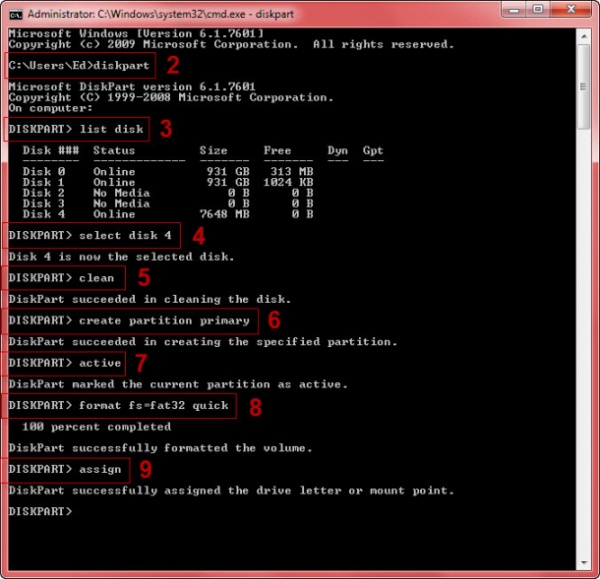This screenshot has width=600, height=579.
Task: Minimize the diskpart command window
Action: tap(514, 9)
